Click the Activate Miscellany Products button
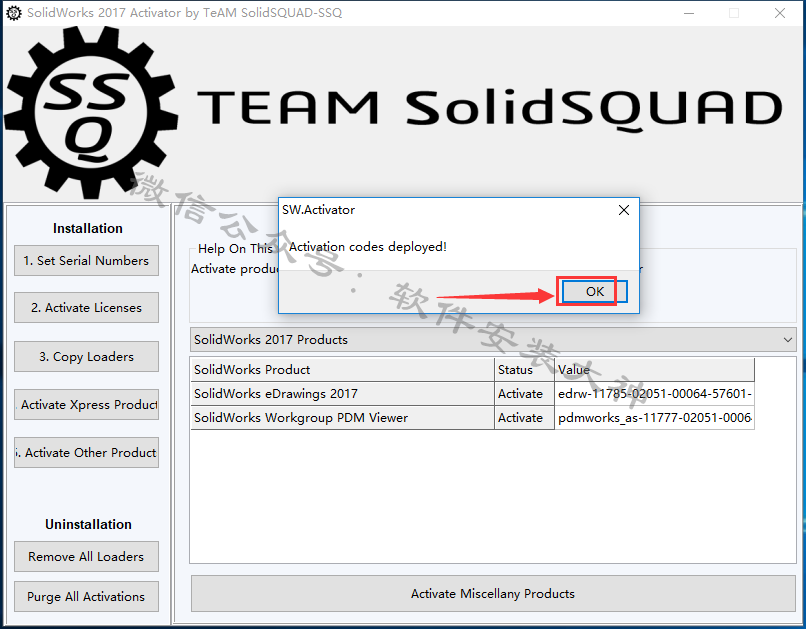Image resolution: width=806 pixels, height=629 pixels. click(x=493, y=594)
